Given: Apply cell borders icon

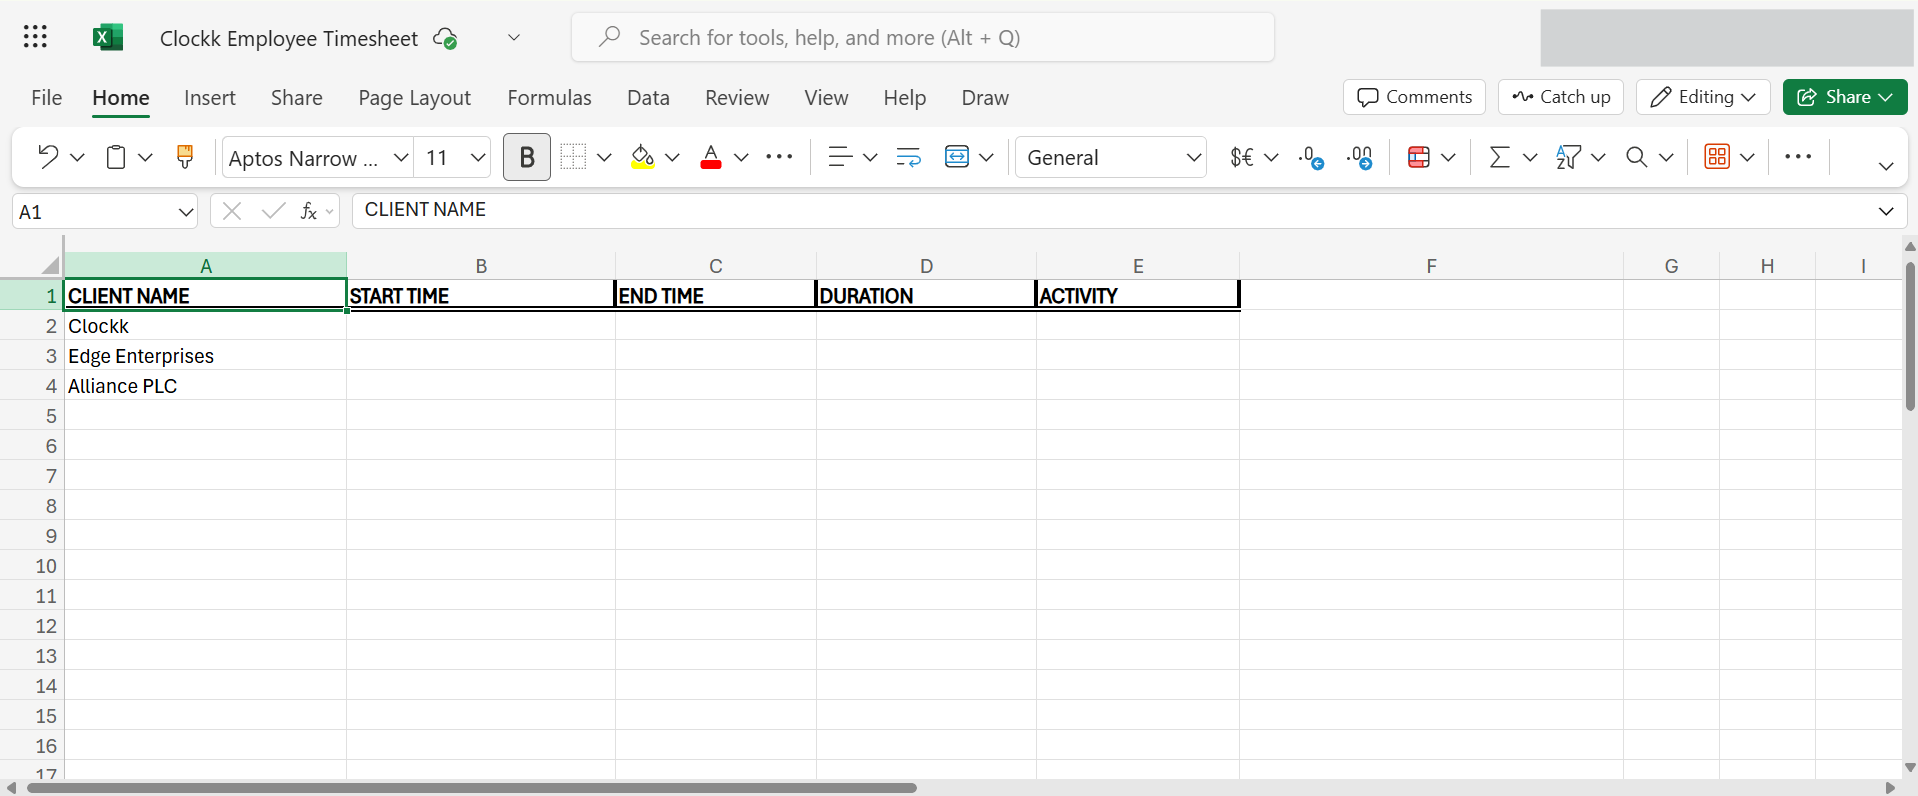Looking at the screenshot, I should tap(573, 156).
